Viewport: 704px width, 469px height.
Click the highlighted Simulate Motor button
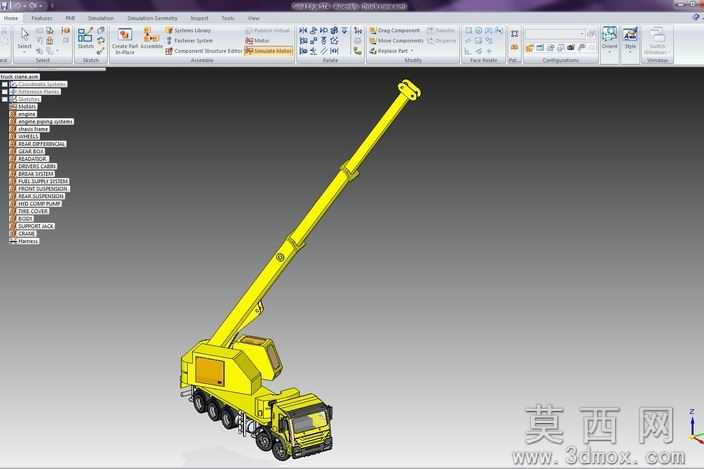[x=269, y=51]
